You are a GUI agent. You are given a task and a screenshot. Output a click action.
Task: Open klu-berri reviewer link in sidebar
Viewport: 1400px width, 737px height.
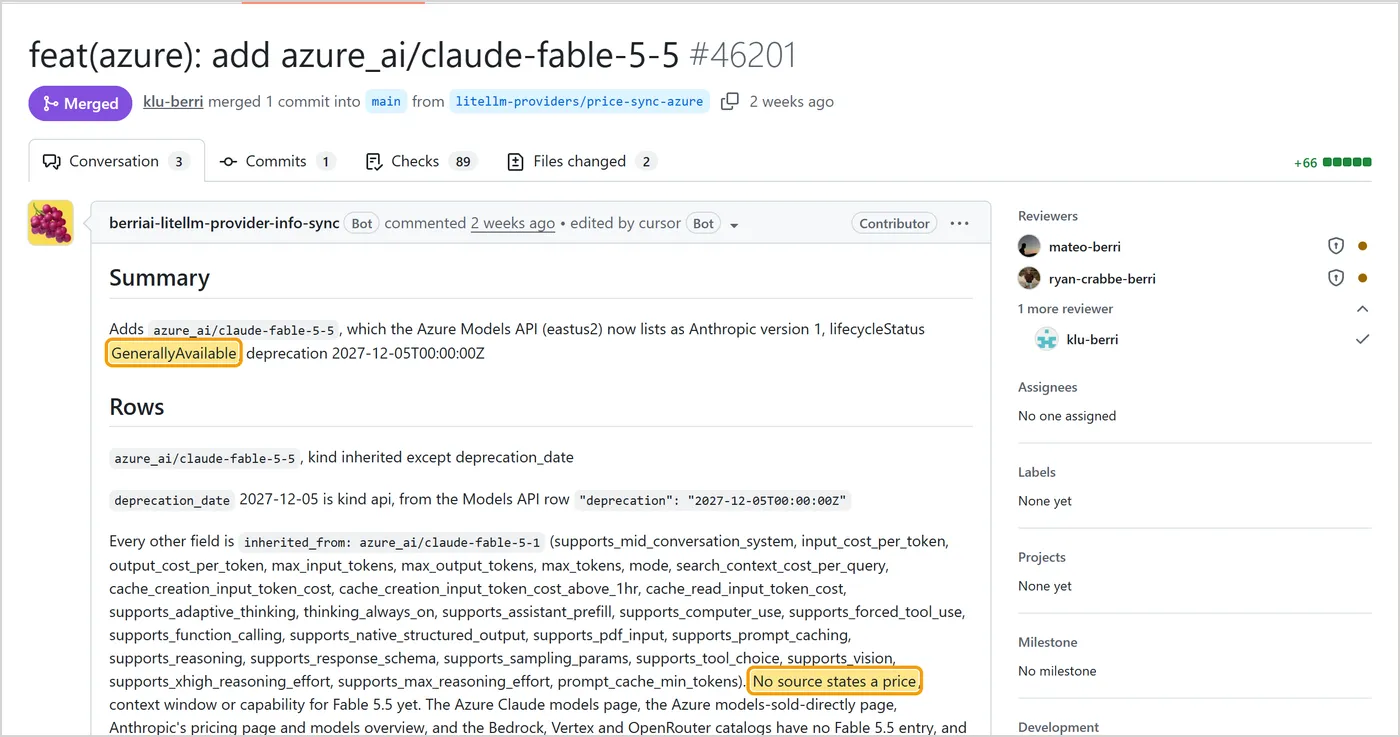pyautogui.click(x=1092, y=340)
